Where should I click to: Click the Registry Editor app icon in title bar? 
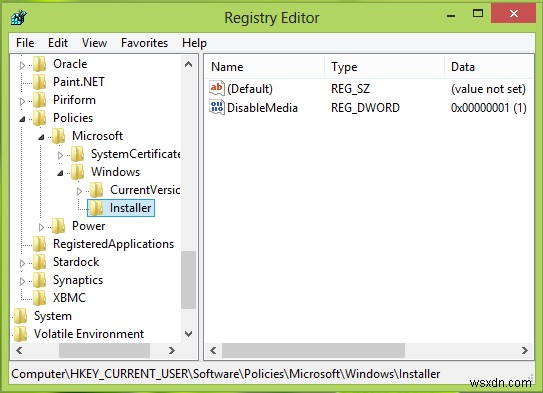[x=19, y=17]
